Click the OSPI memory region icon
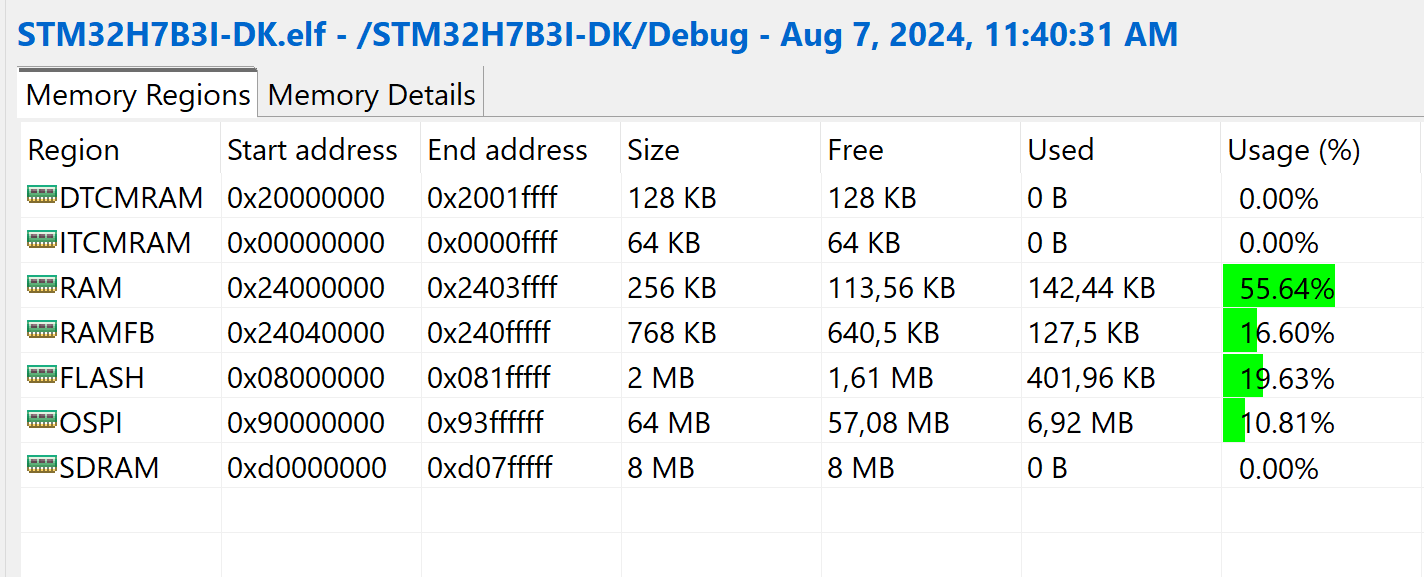Image resolution: width=1424 pixels, height=577 pixels. click(x=42, y=421)
